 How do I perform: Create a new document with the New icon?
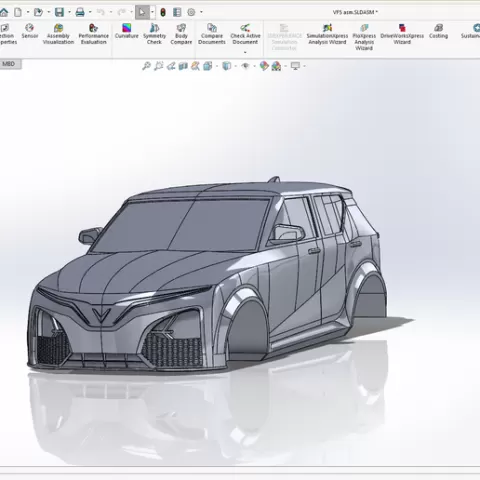(18, 12)
